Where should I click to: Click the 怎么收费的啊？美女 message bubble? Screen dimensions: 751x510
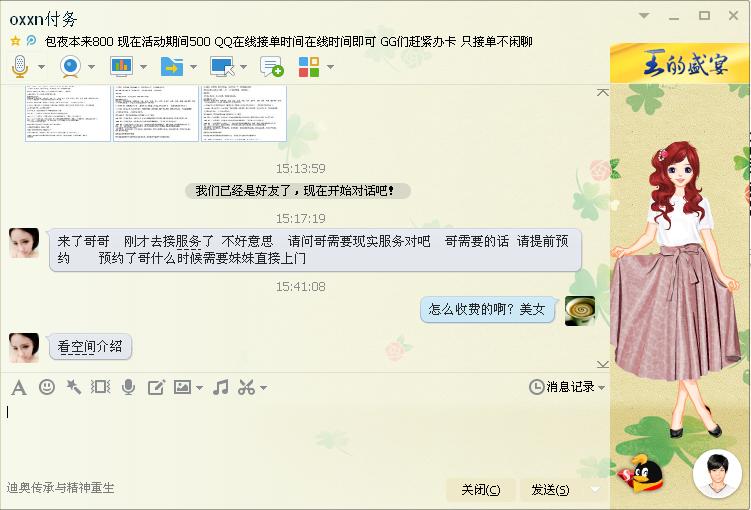487,309
